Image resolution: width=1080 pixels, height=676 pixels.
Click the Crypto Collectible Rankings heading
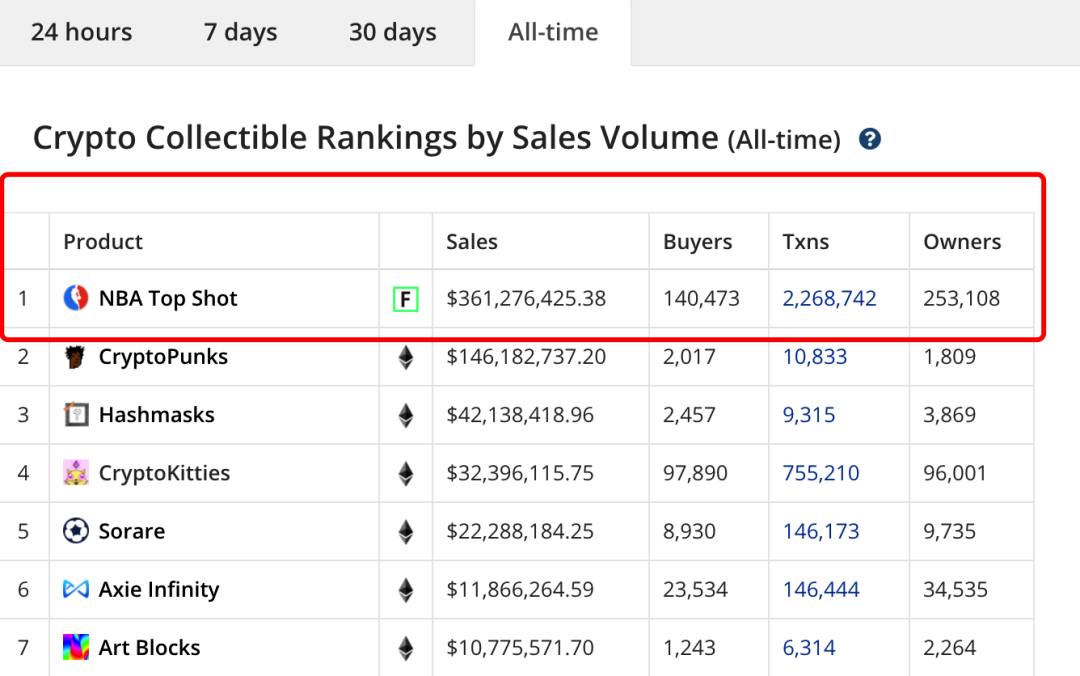pos(437,138)
